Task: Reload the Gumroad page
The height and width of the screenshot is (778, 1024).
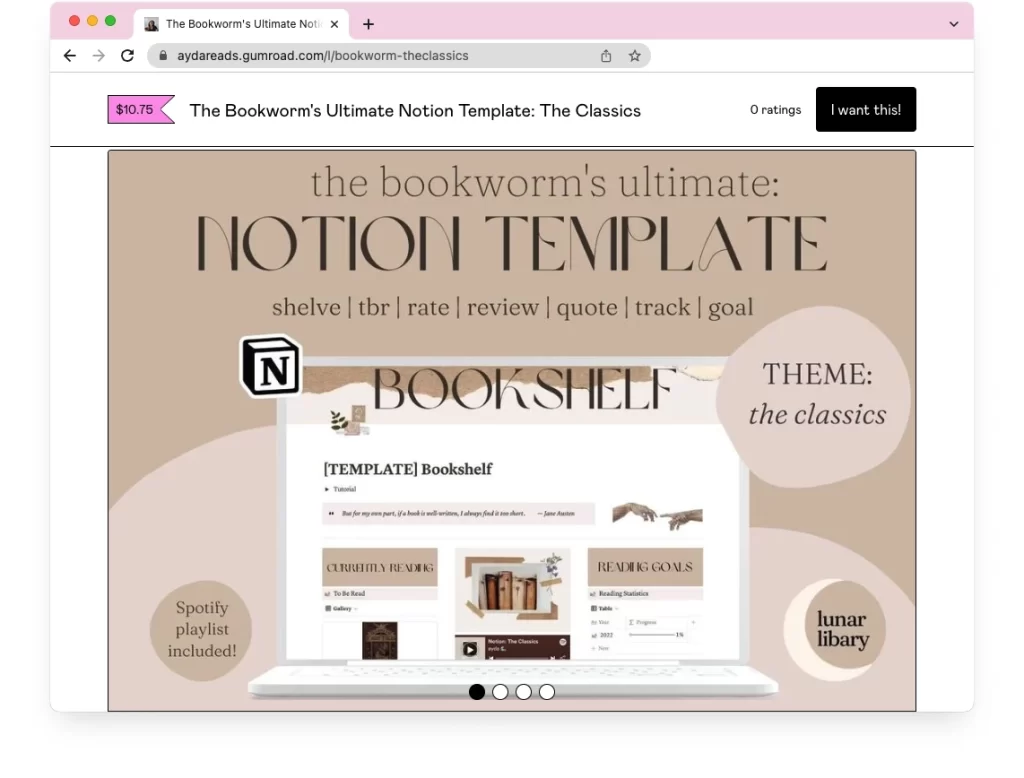Action: click(x=127, y=56)
